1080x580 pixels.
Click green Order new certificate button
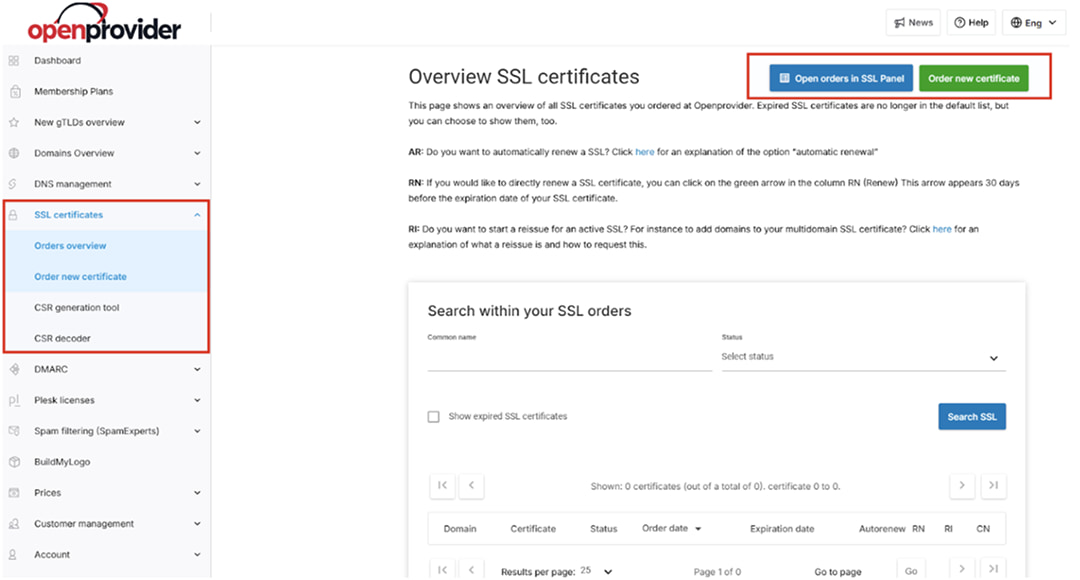pyautogui.click(x=973, y=79)
